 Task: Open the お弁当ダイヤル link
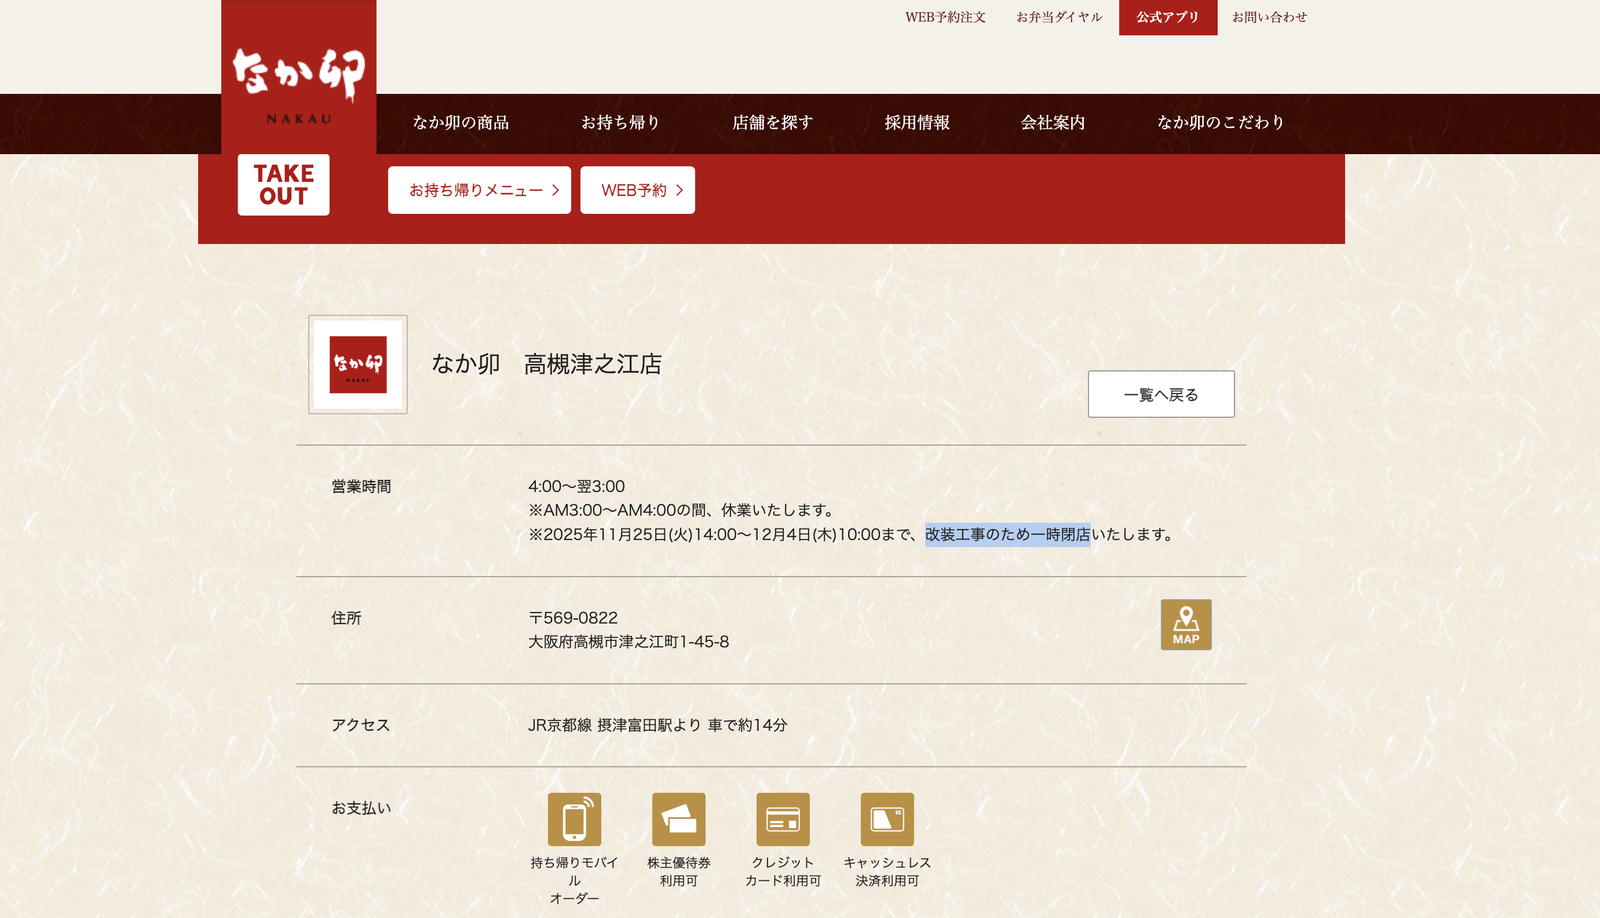point(1059,17)
